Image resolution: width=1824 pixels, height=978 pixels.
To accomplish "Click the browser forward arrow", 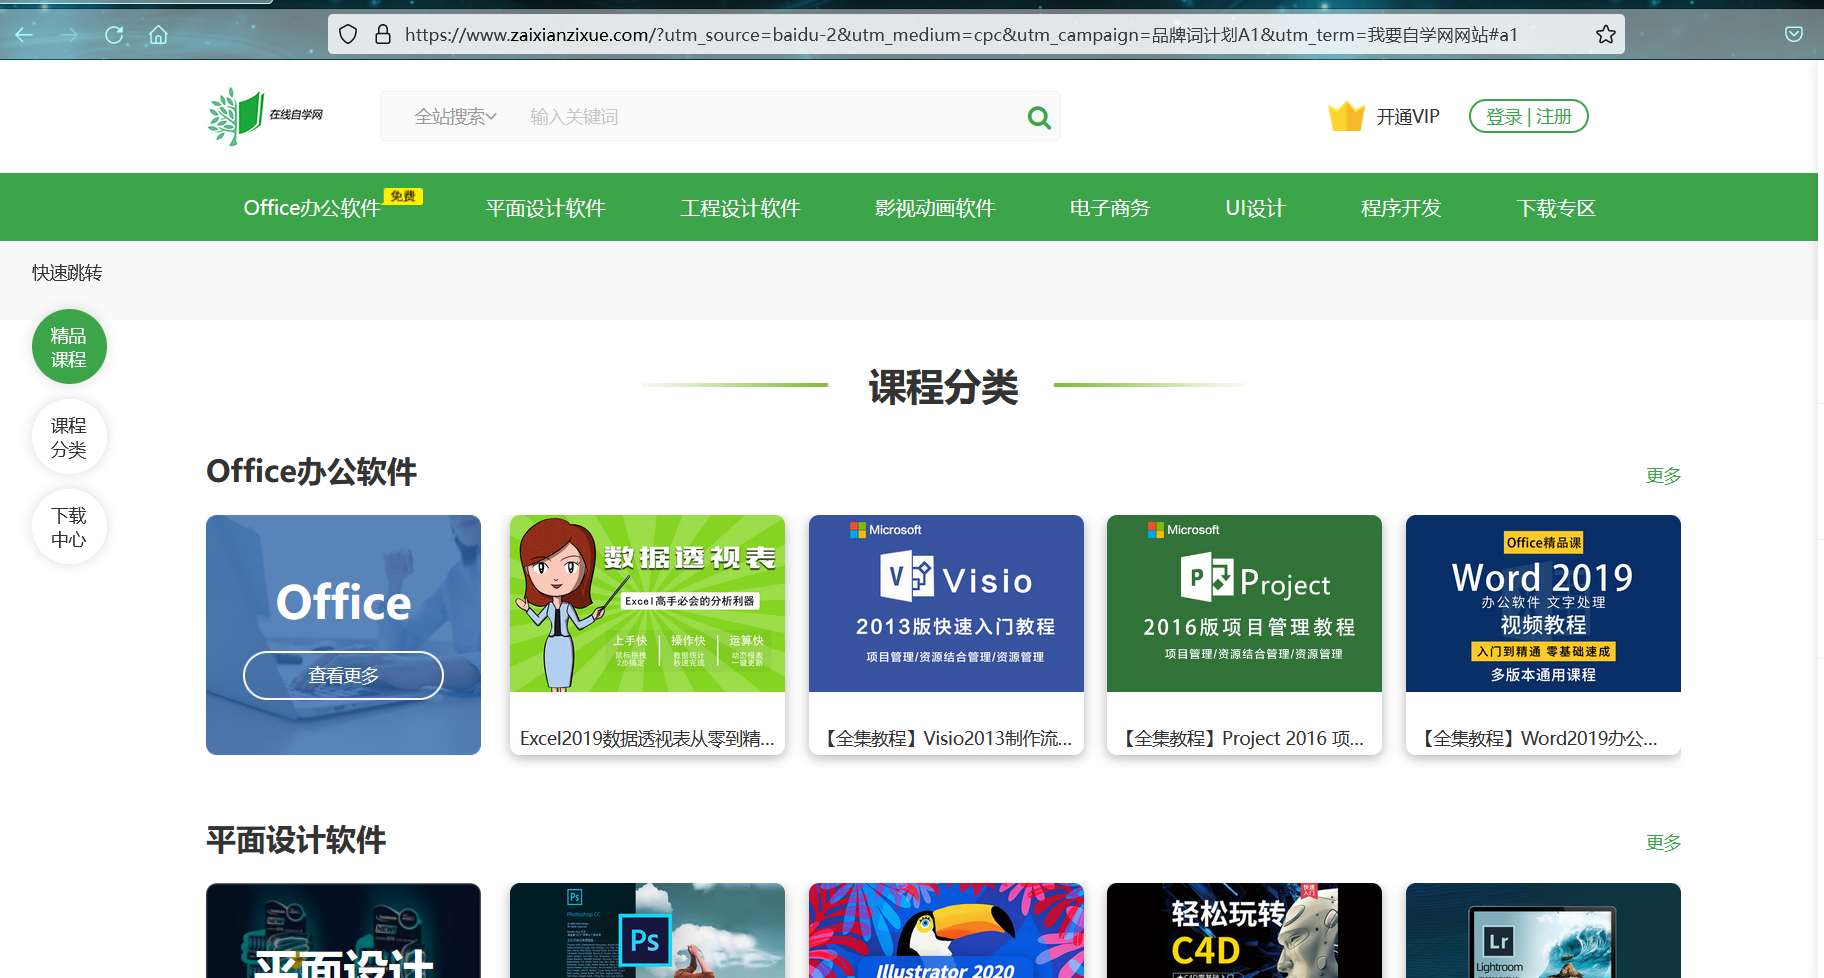I will click(69, 35).
